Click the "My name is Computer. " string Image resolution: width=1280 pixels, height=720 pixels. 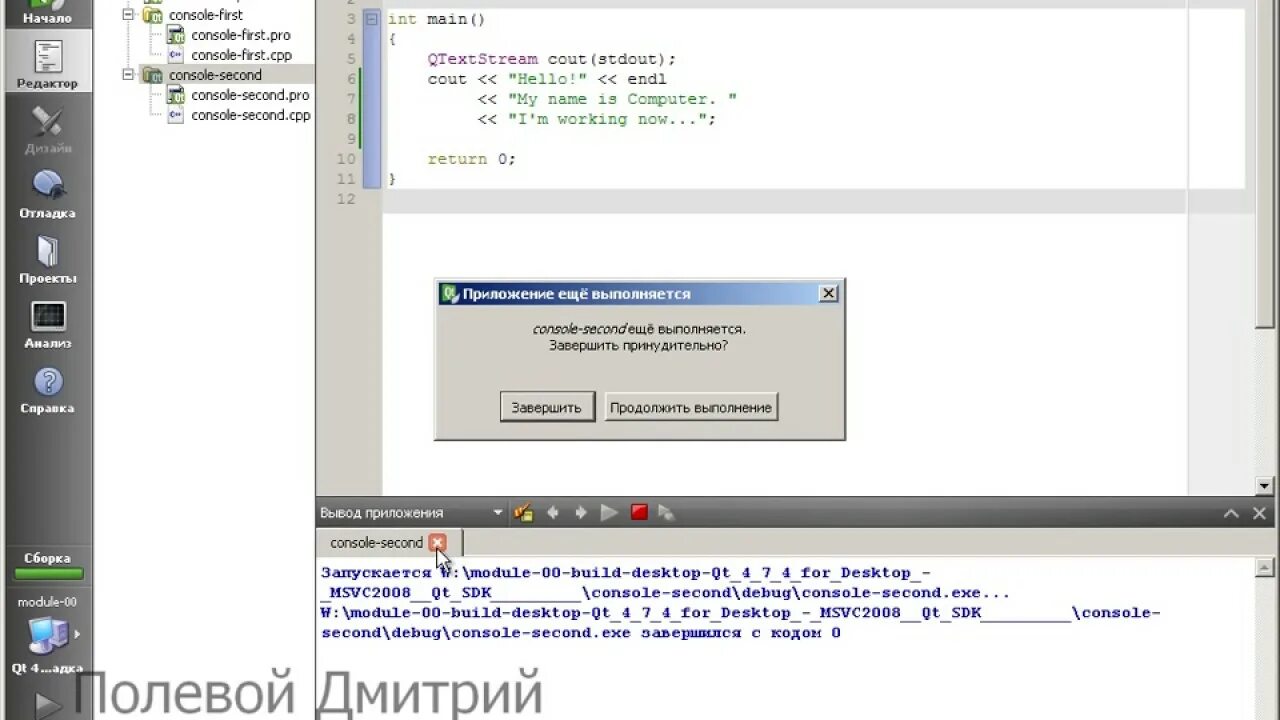click(622, 99)
